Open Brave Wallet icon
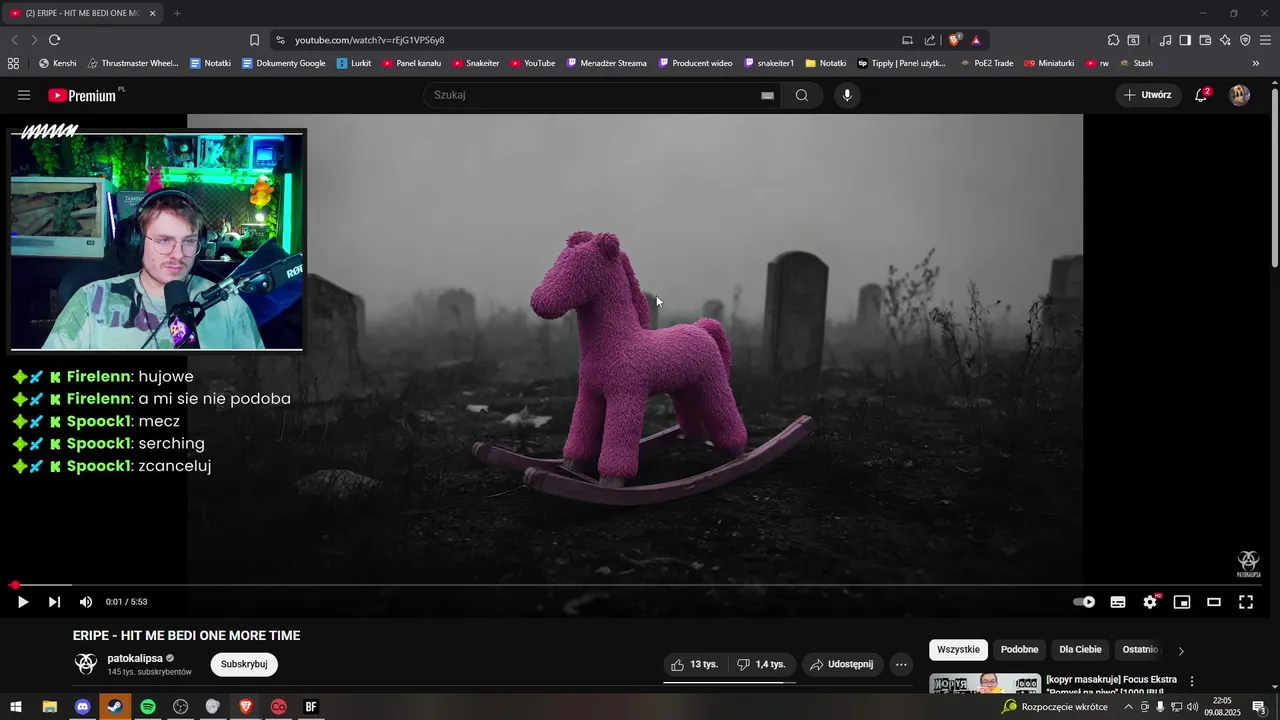The width and height of the screenshot is (1280, 720). pos(1205,40)
